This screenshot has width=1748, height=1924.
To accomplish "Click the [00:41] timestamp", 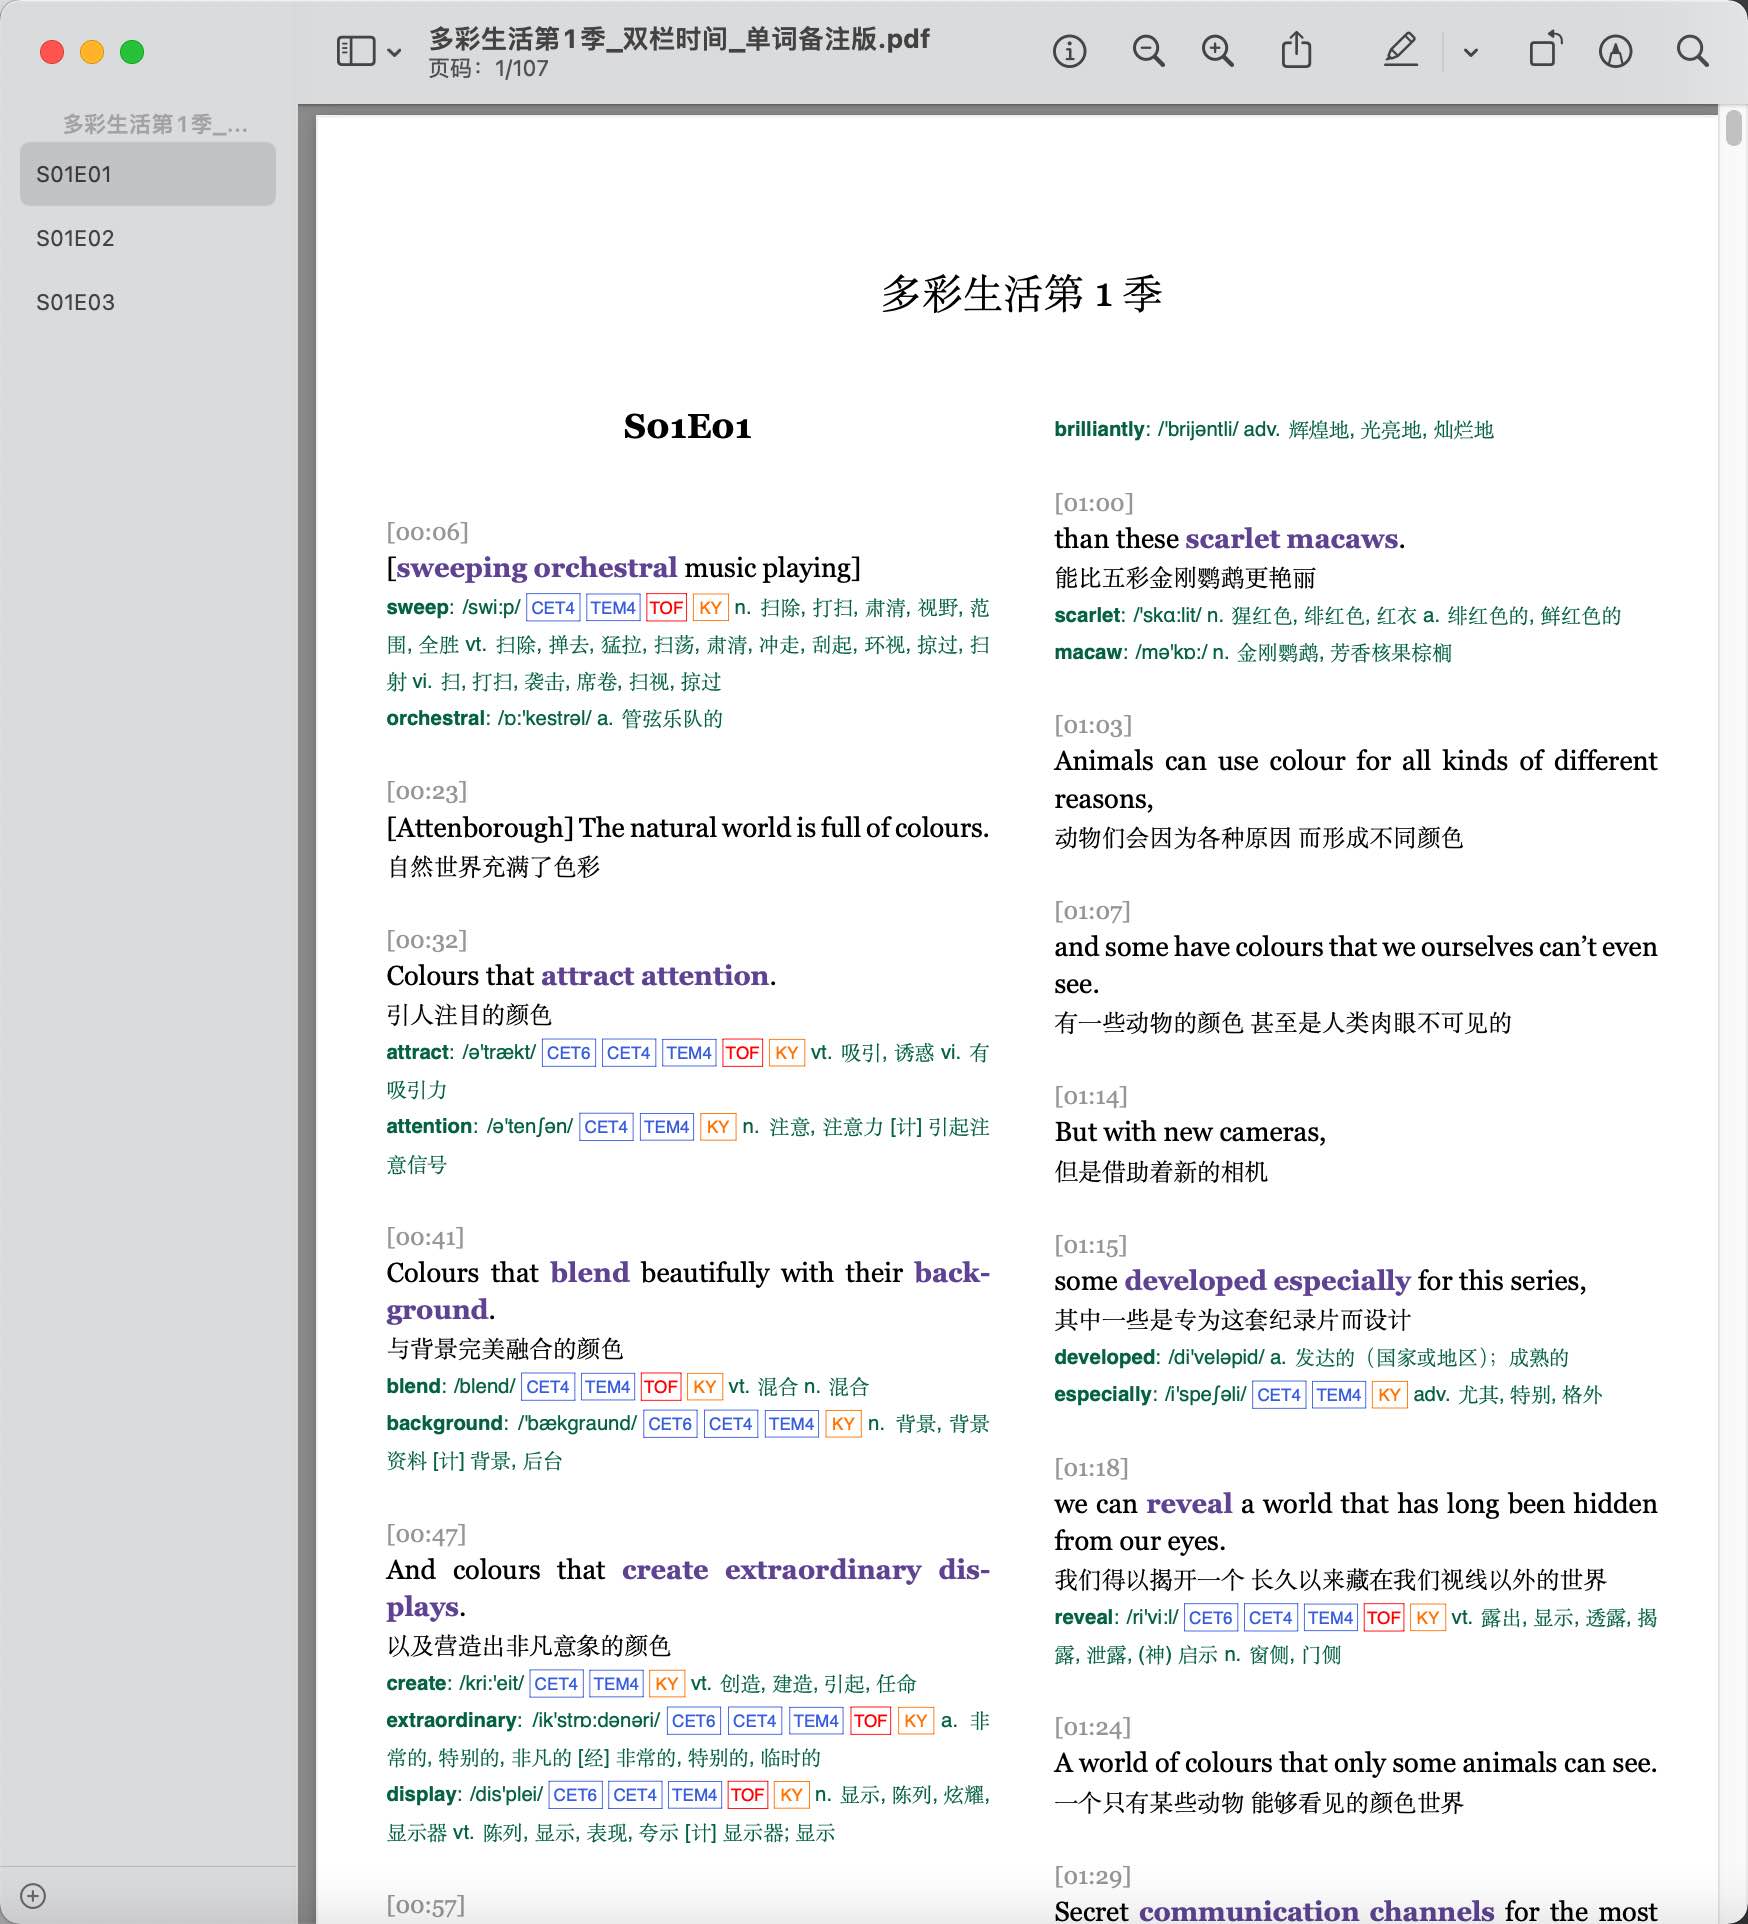I will [x=425, y=1238].
